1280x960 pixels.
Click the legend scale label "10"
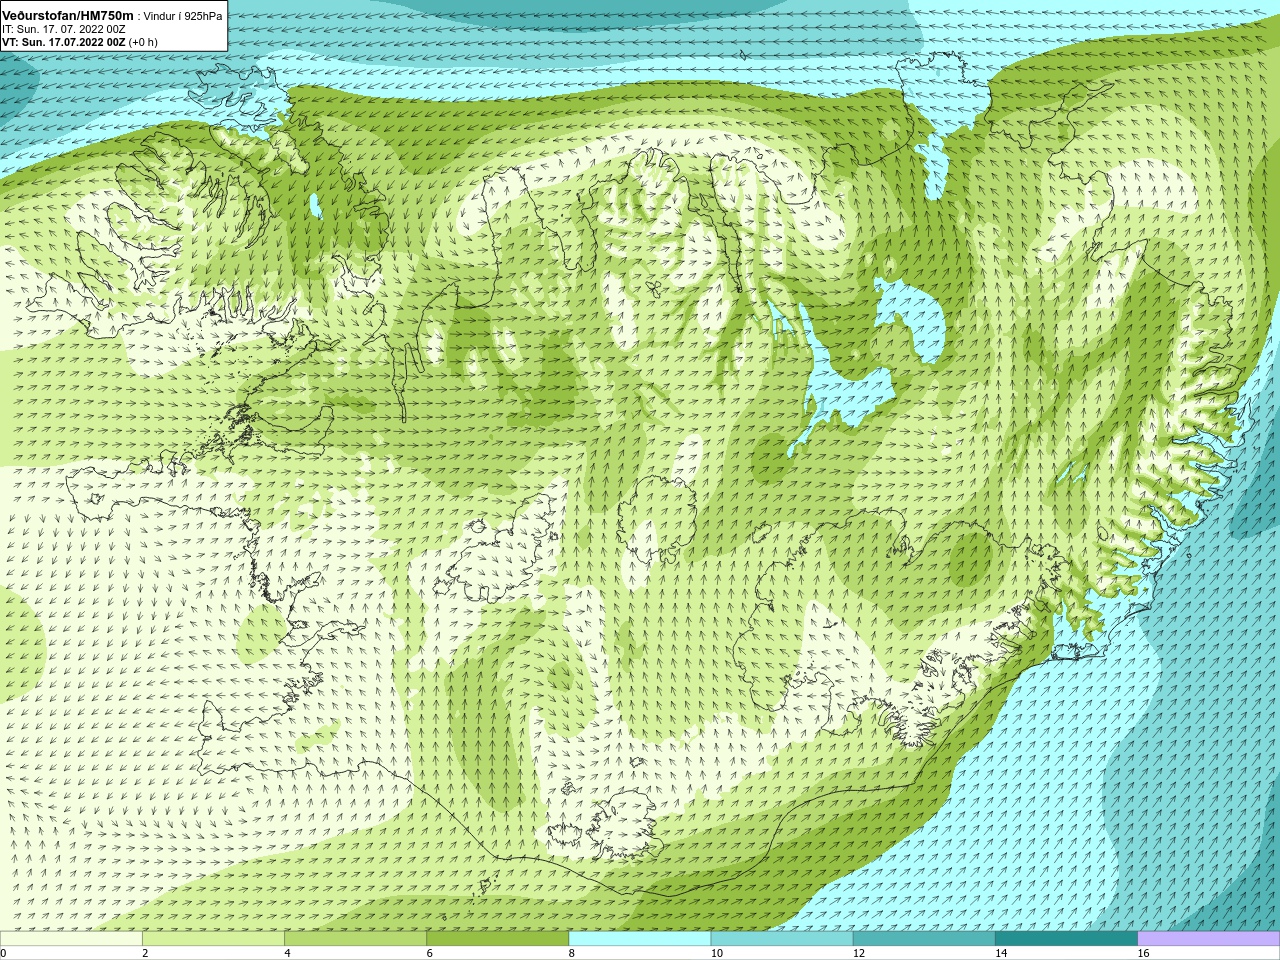pyautogui.click(x=717, y=953)
